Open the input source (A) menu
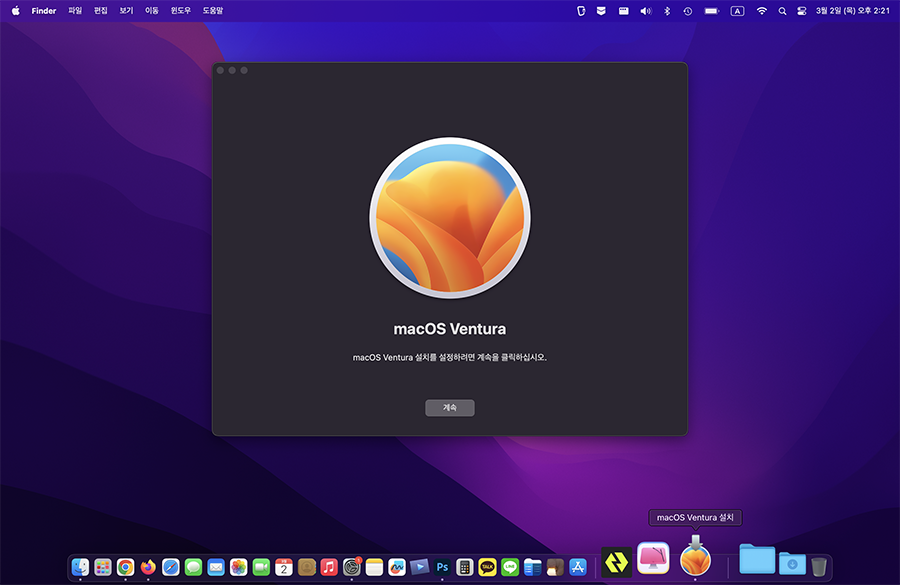 pyautogui.click(x=737, y=11)
